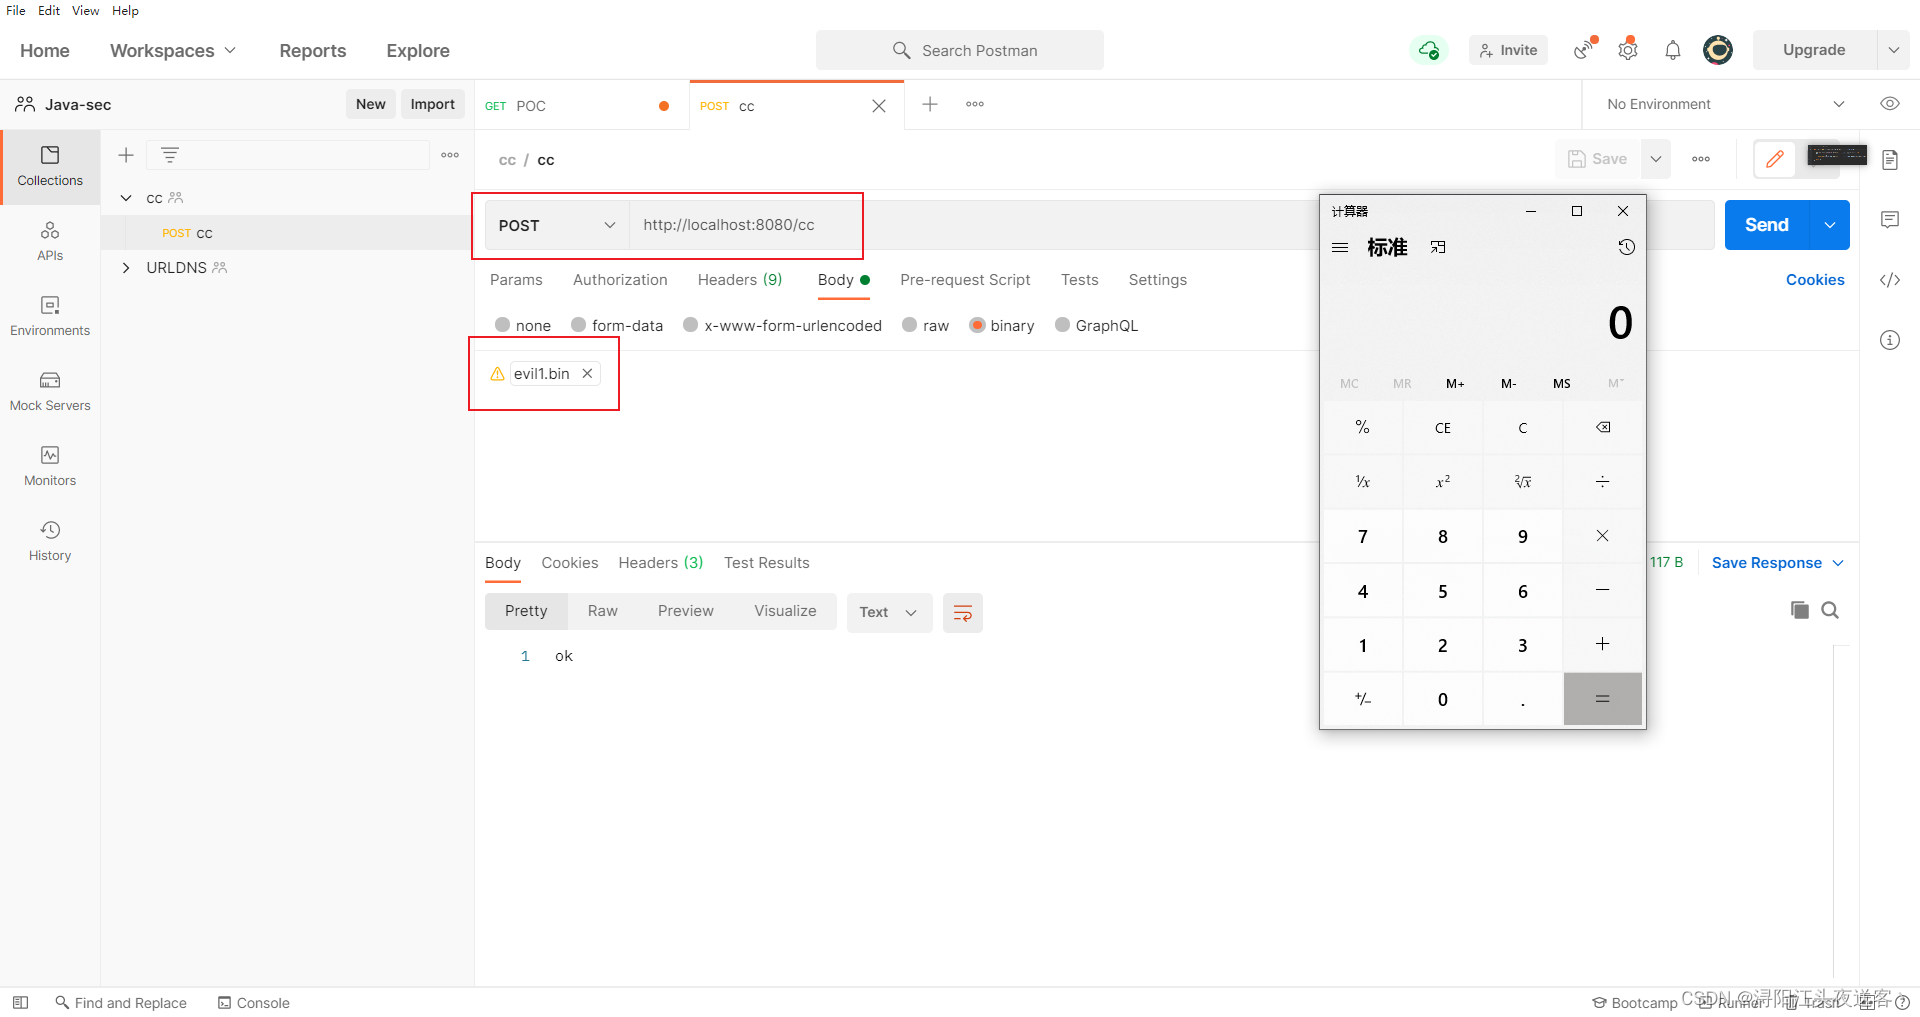Open Monitors in sidebar
Image resolution: width=1920 pixels, height=1017 pixels.
pyautogui.click(x=50, y=467)
